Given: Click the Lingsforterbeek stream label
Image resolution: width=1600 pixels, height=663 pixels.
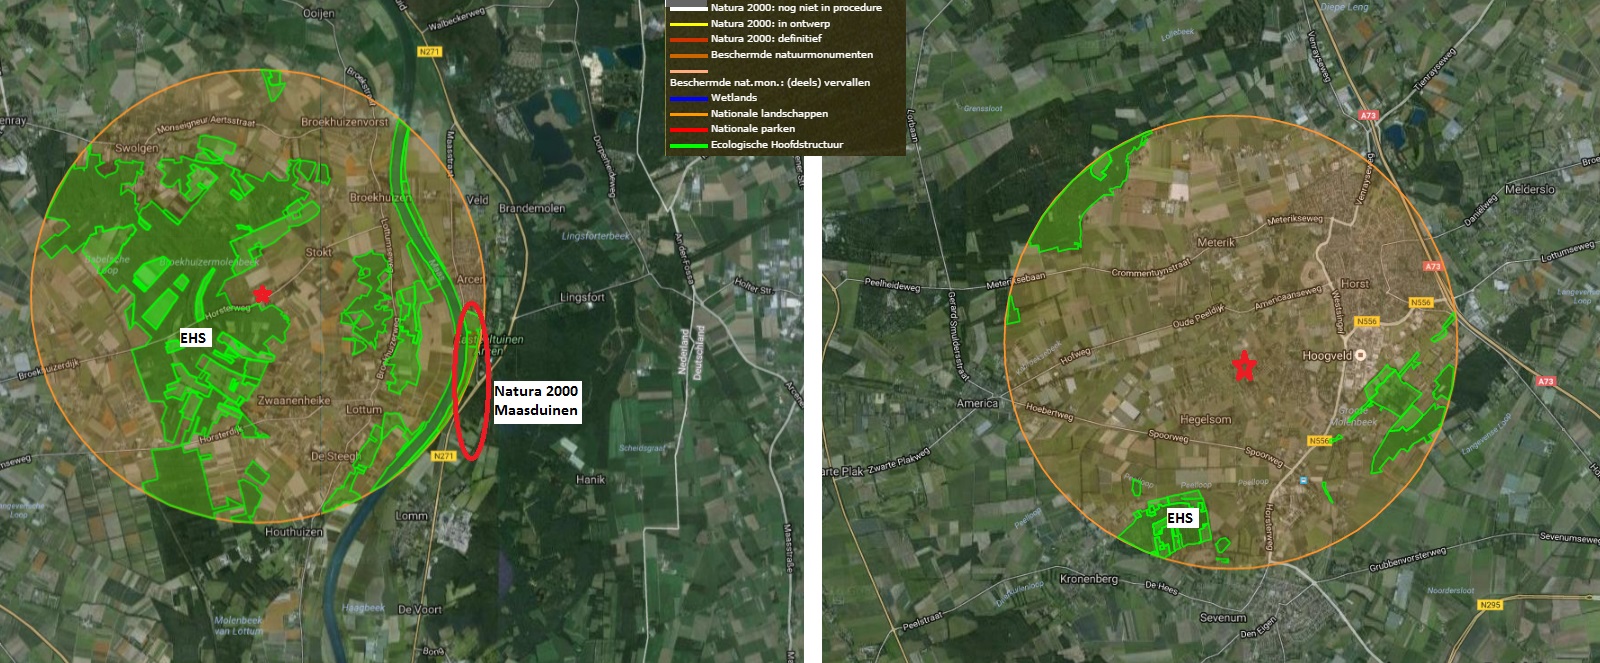Looking at the screenshot, I should [x=596, y=236].
